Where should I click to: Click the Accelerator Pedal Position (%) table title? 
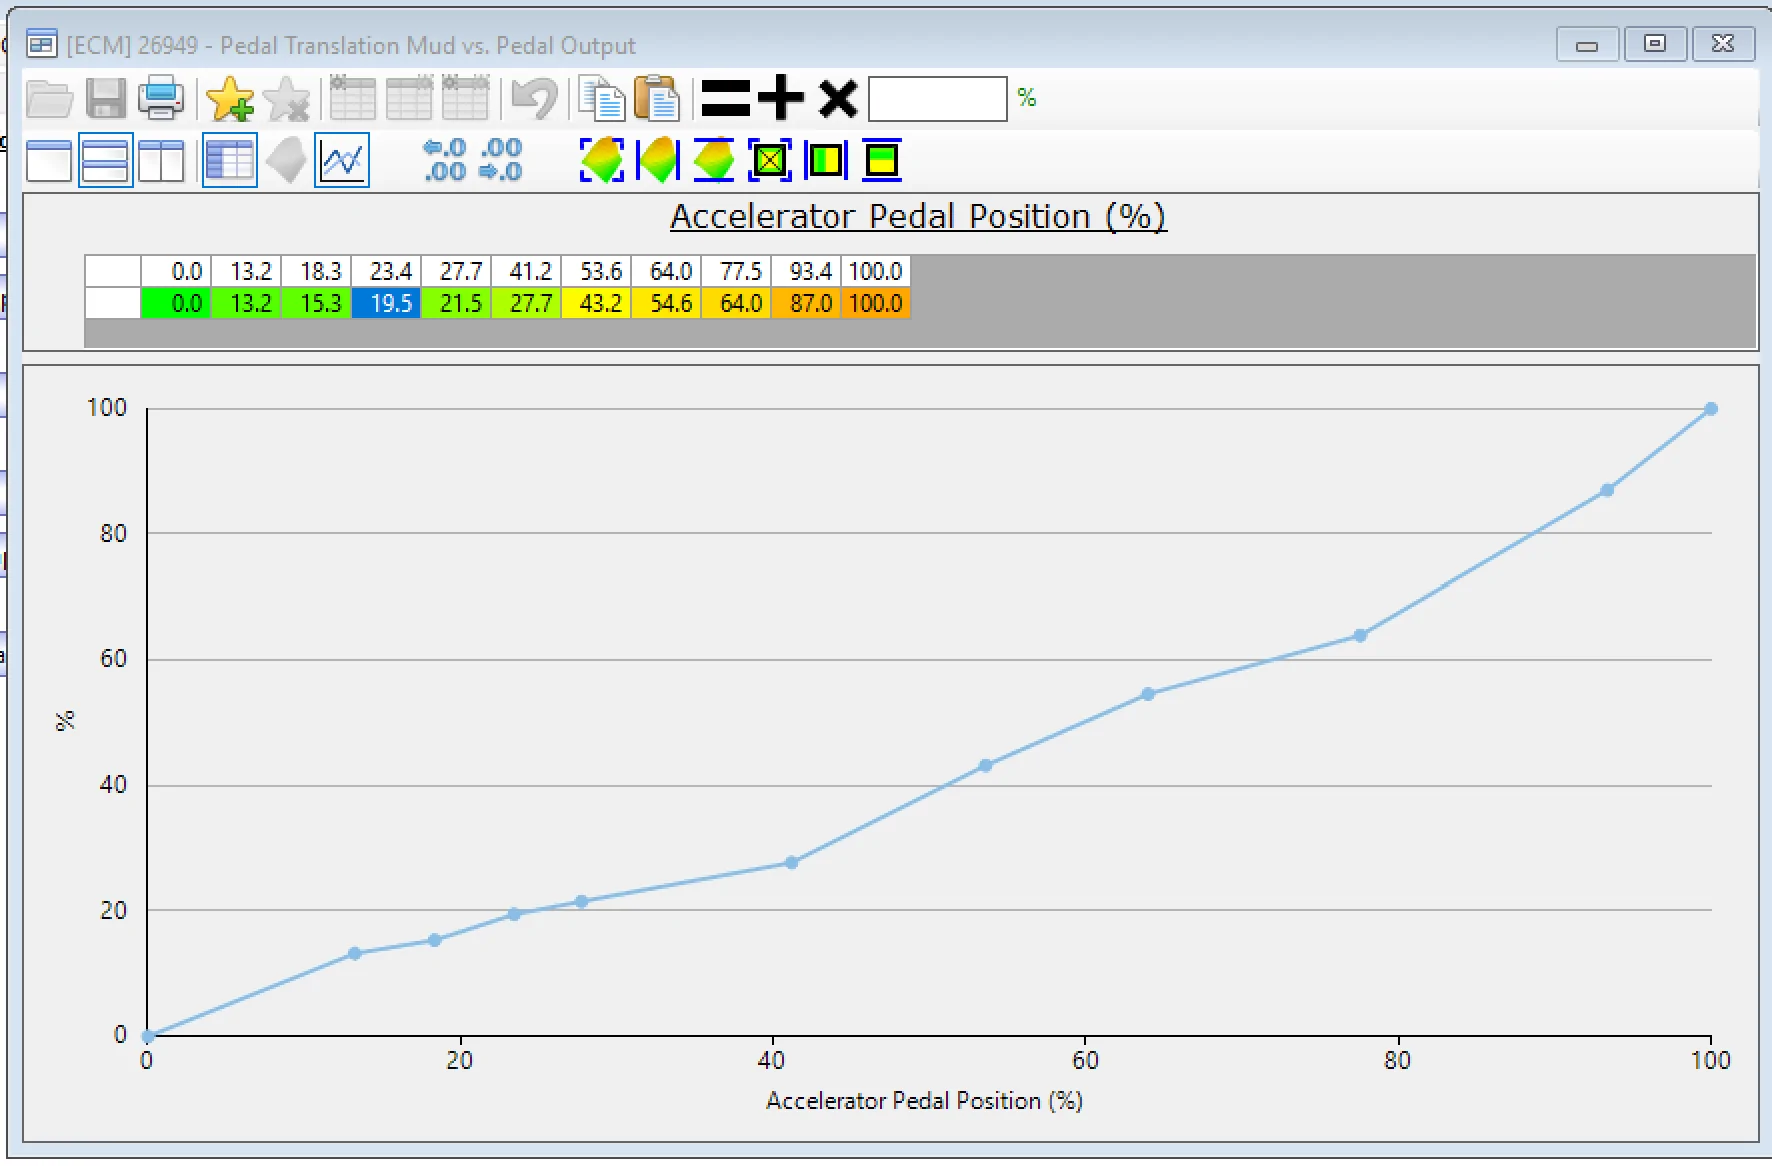(918, 217)
